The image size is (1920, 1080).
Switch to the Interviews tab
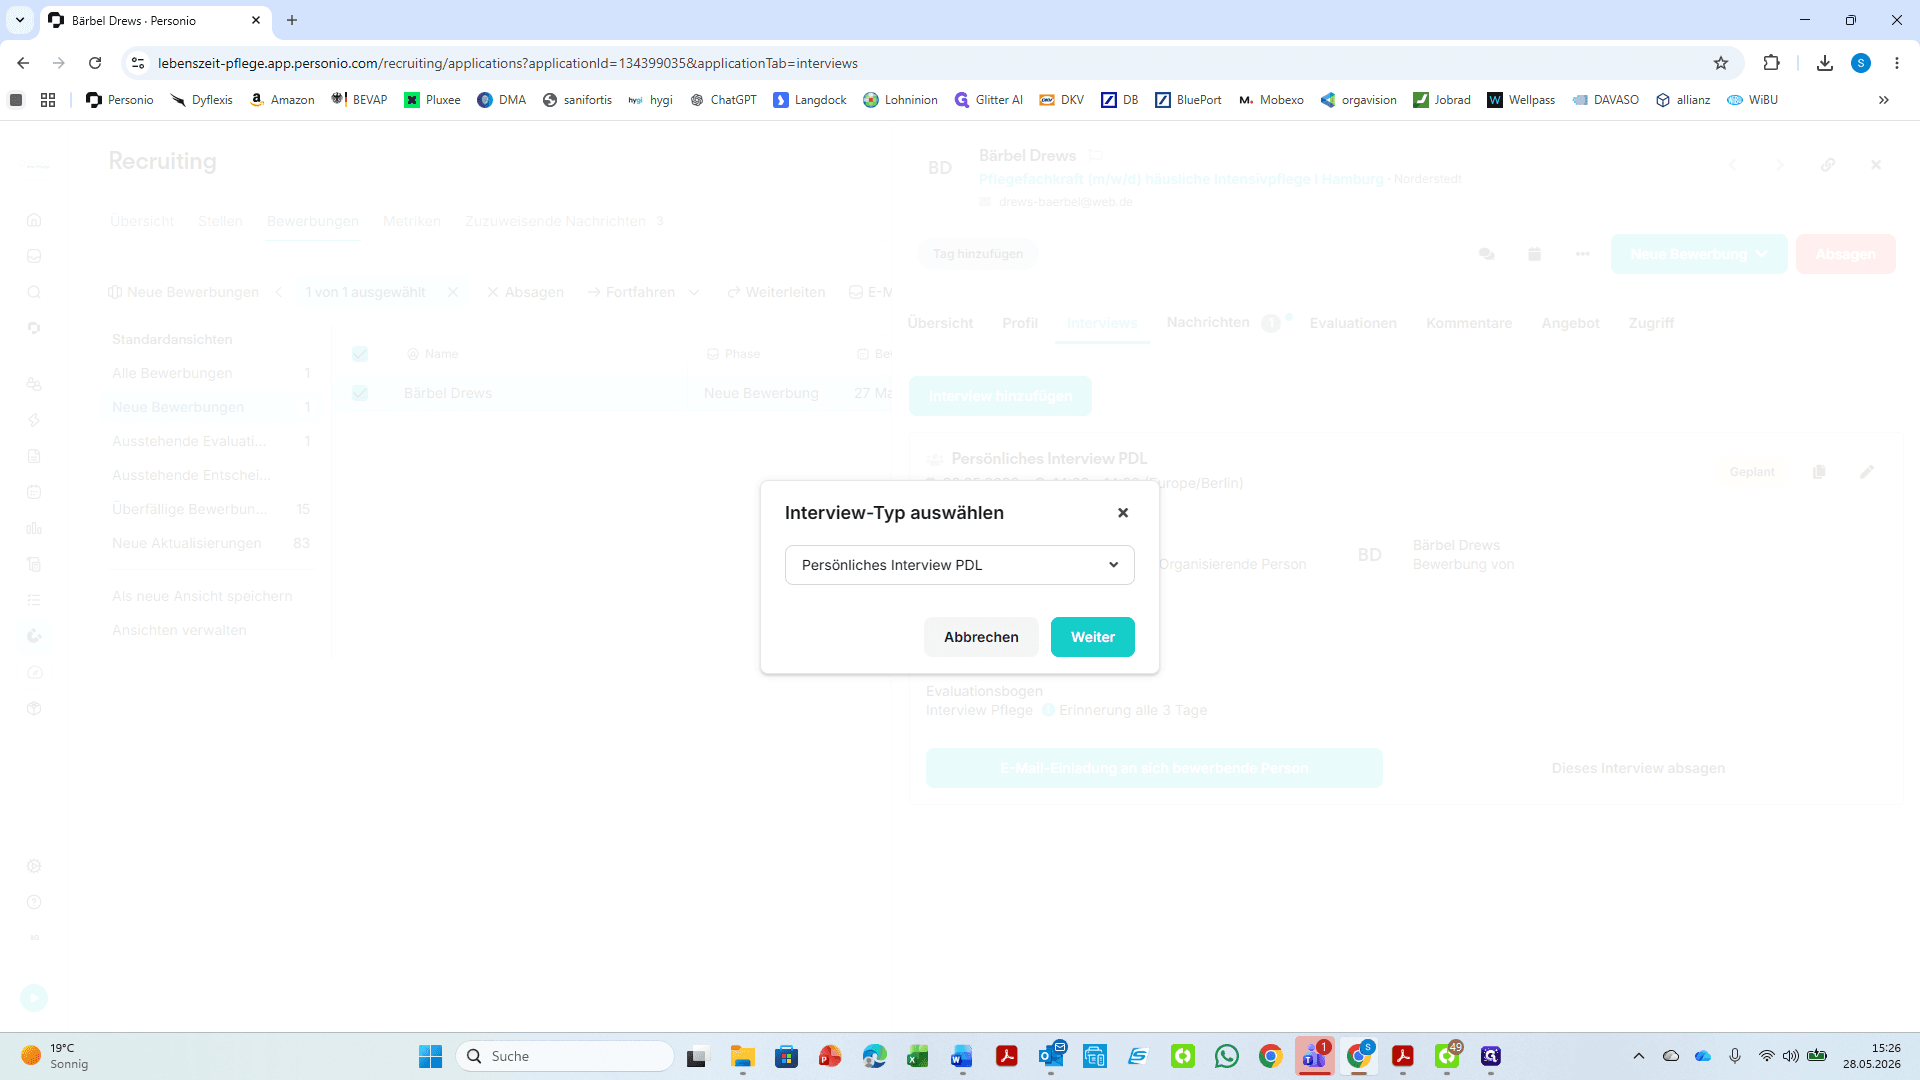click(1102, 323)
